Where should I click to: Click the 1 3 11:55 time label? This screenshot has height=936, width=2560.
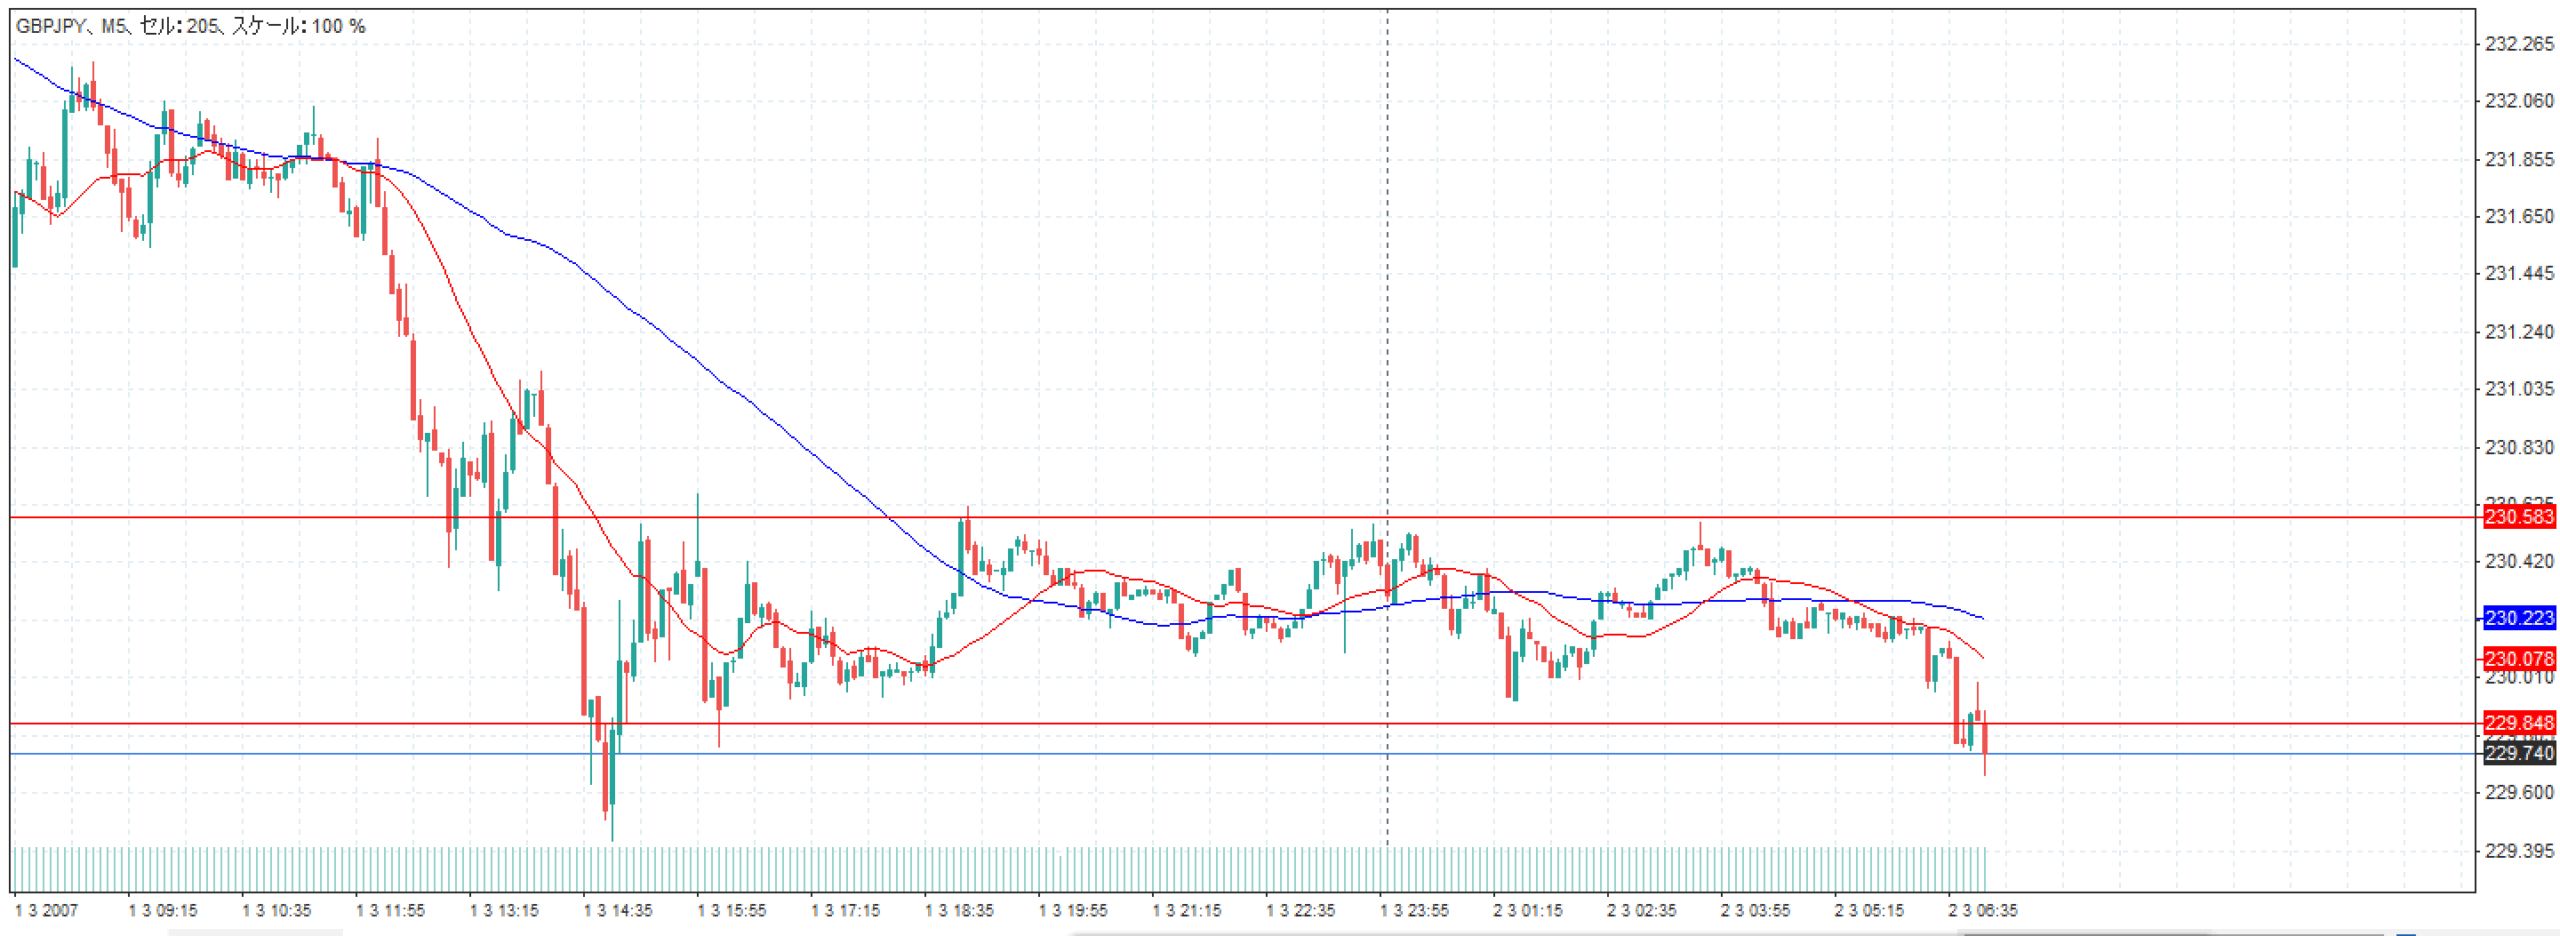point(390,911)
